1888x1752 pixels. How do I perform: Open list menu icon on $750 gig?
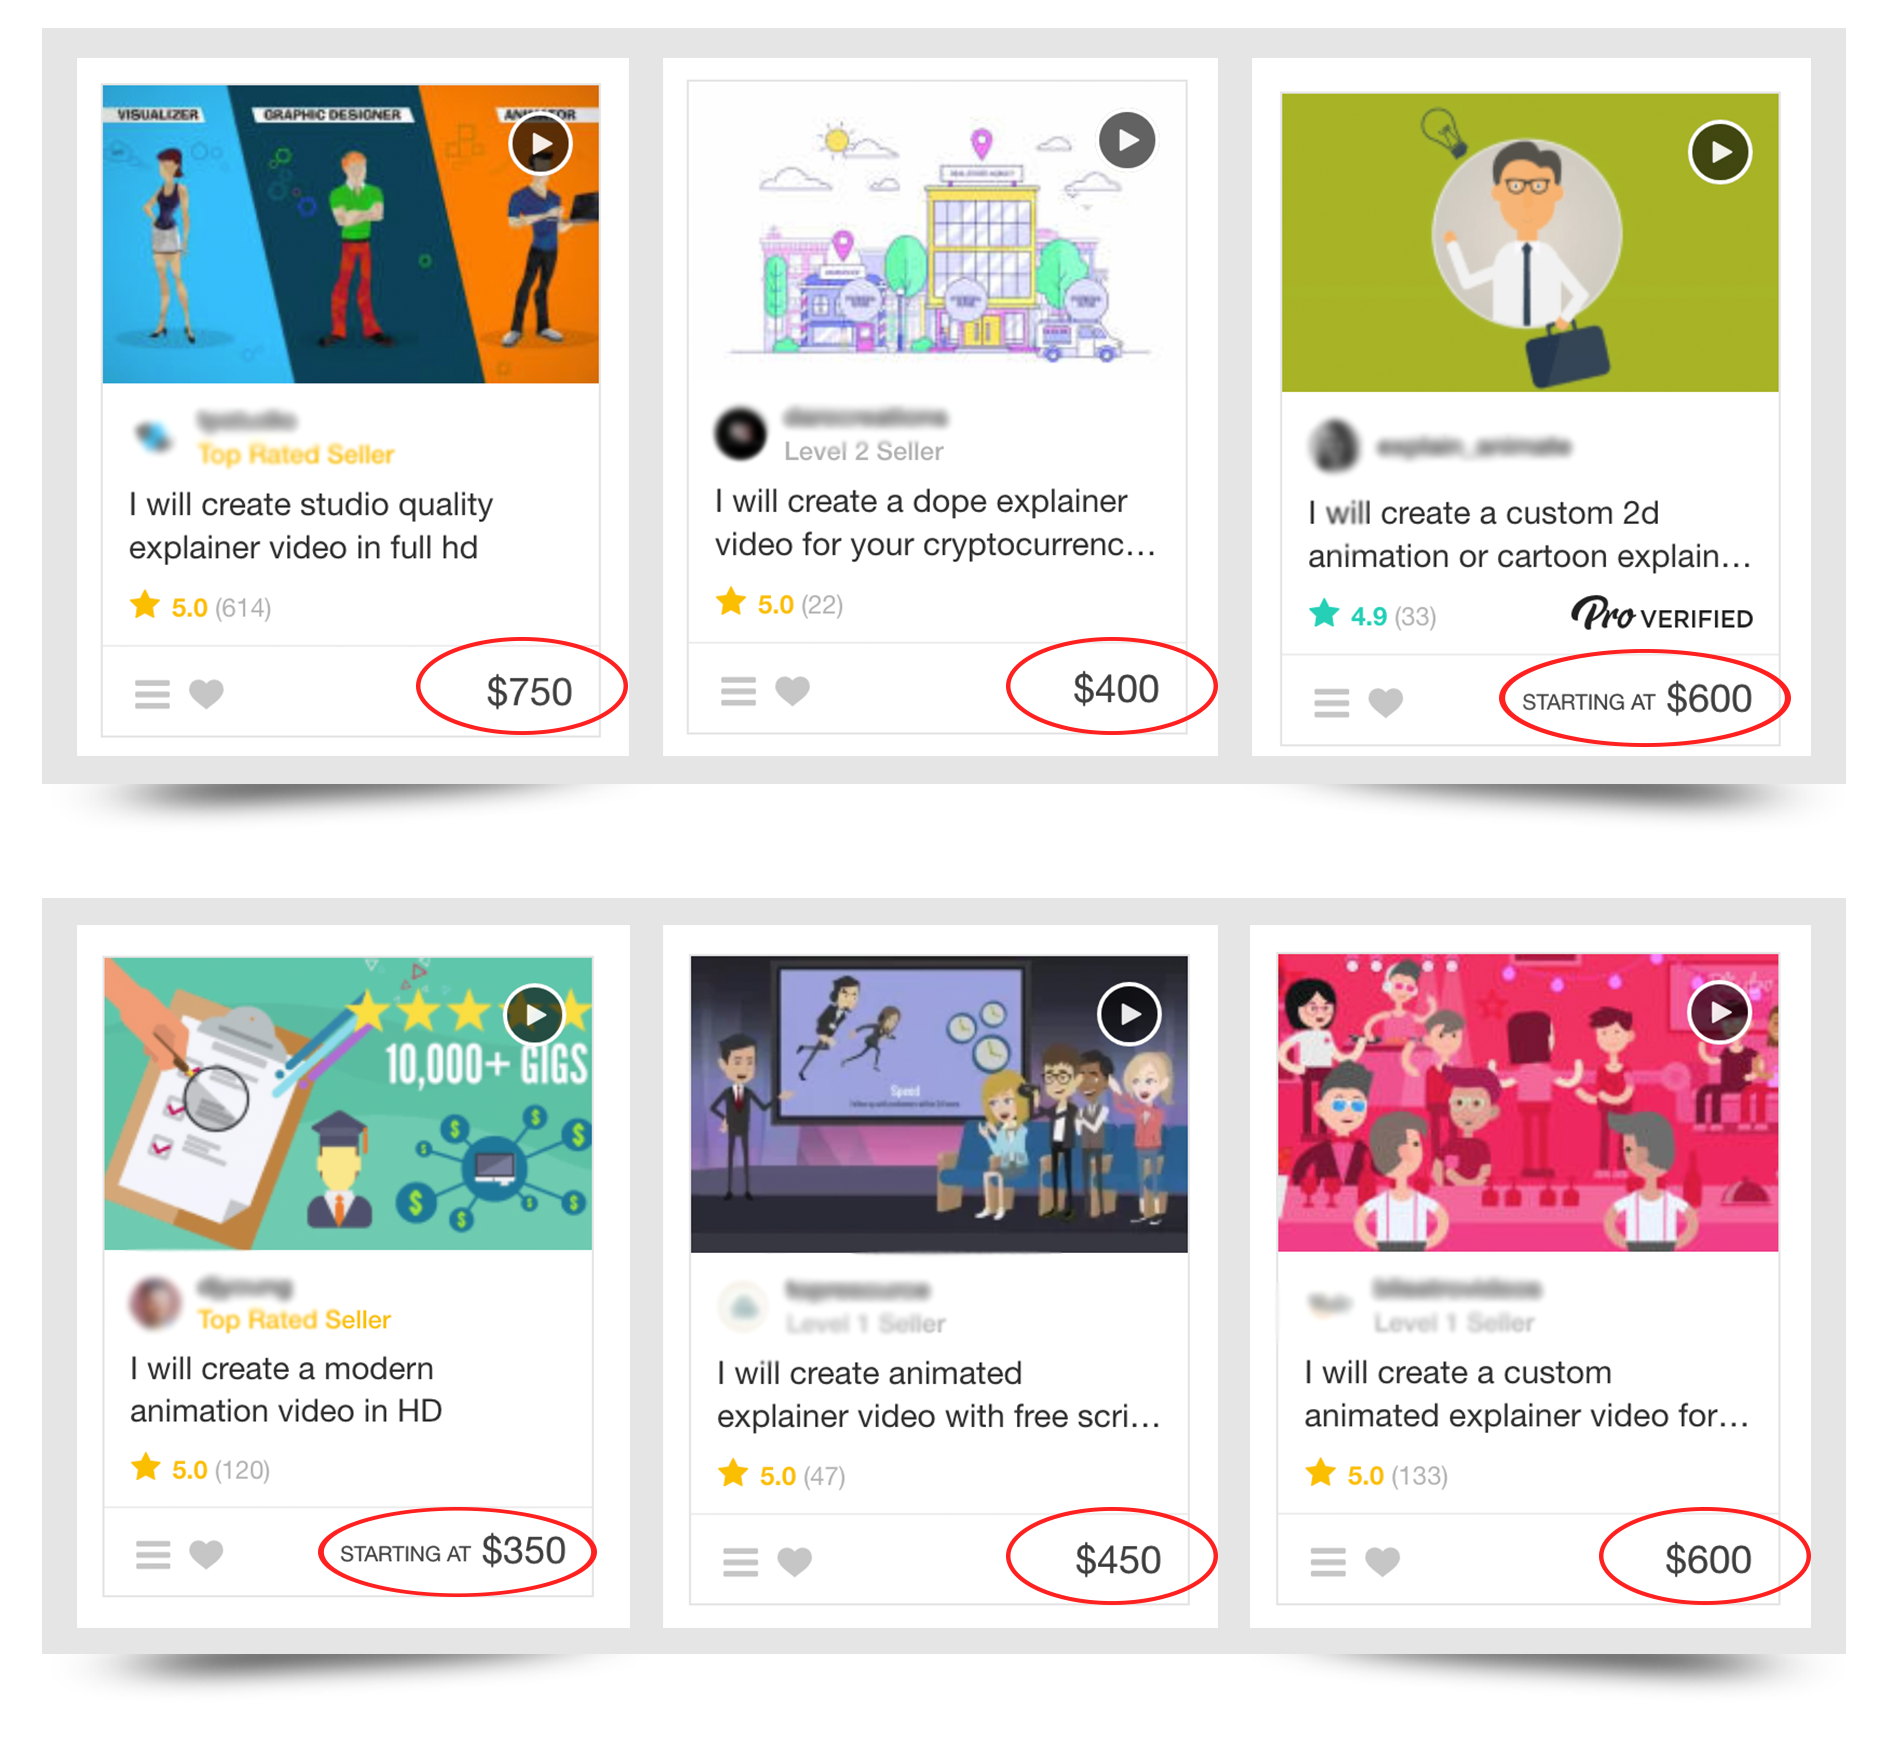[152, 694]
